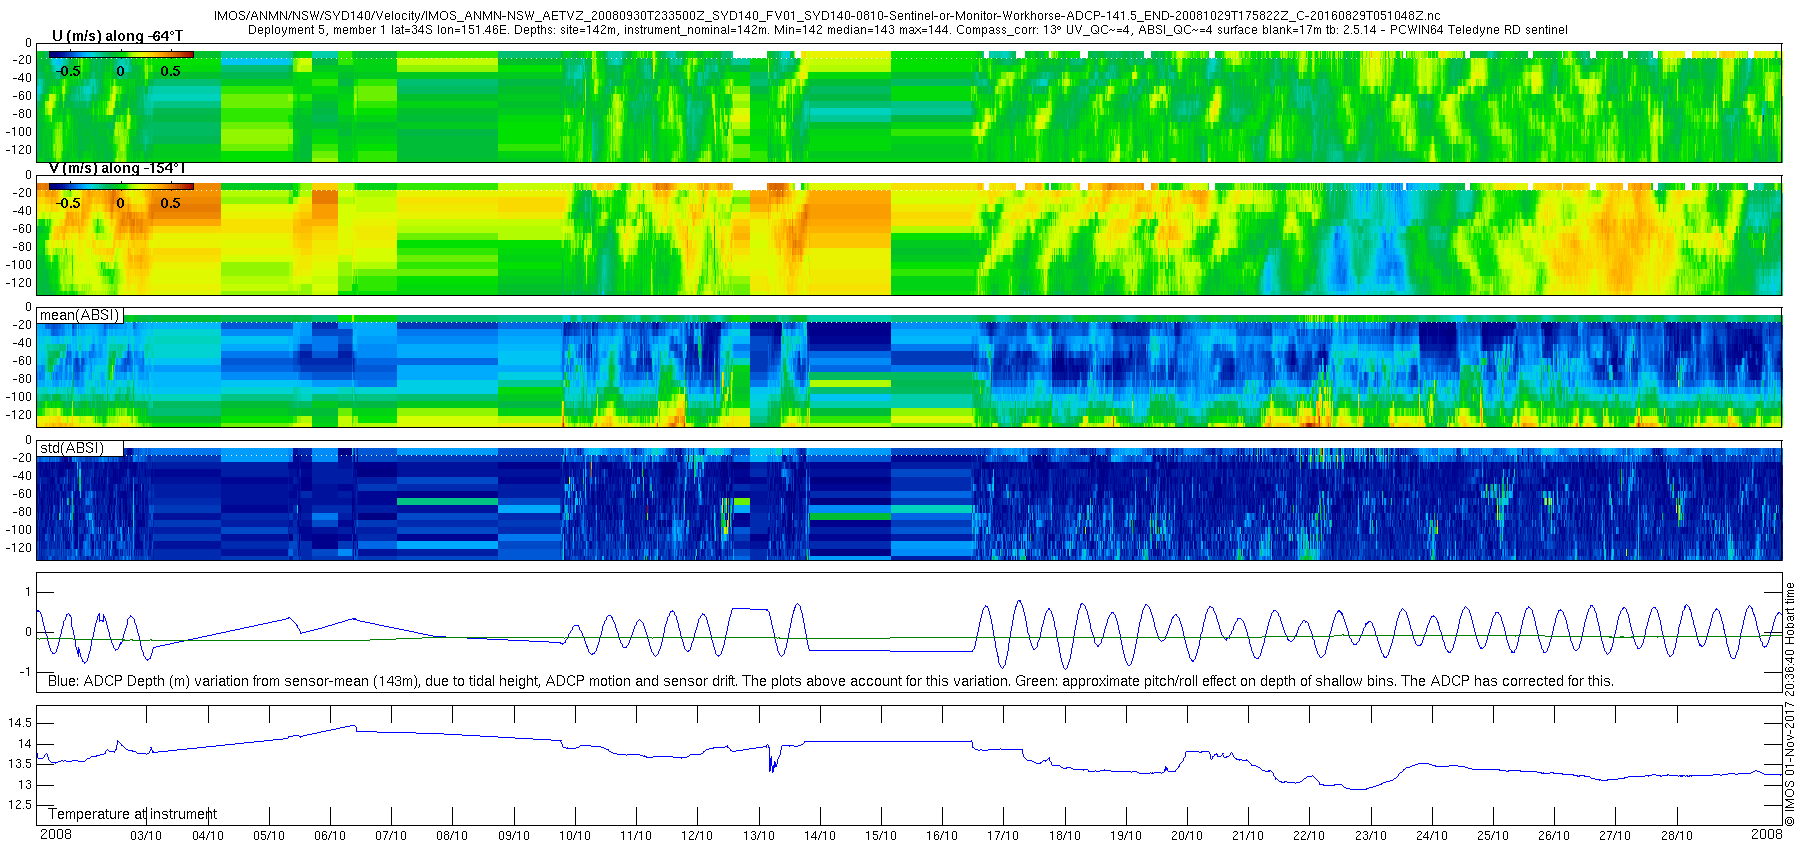Click the '10/10' date tick label
This screenshot has width=1800, height=850.
click(x=574, y=836)
